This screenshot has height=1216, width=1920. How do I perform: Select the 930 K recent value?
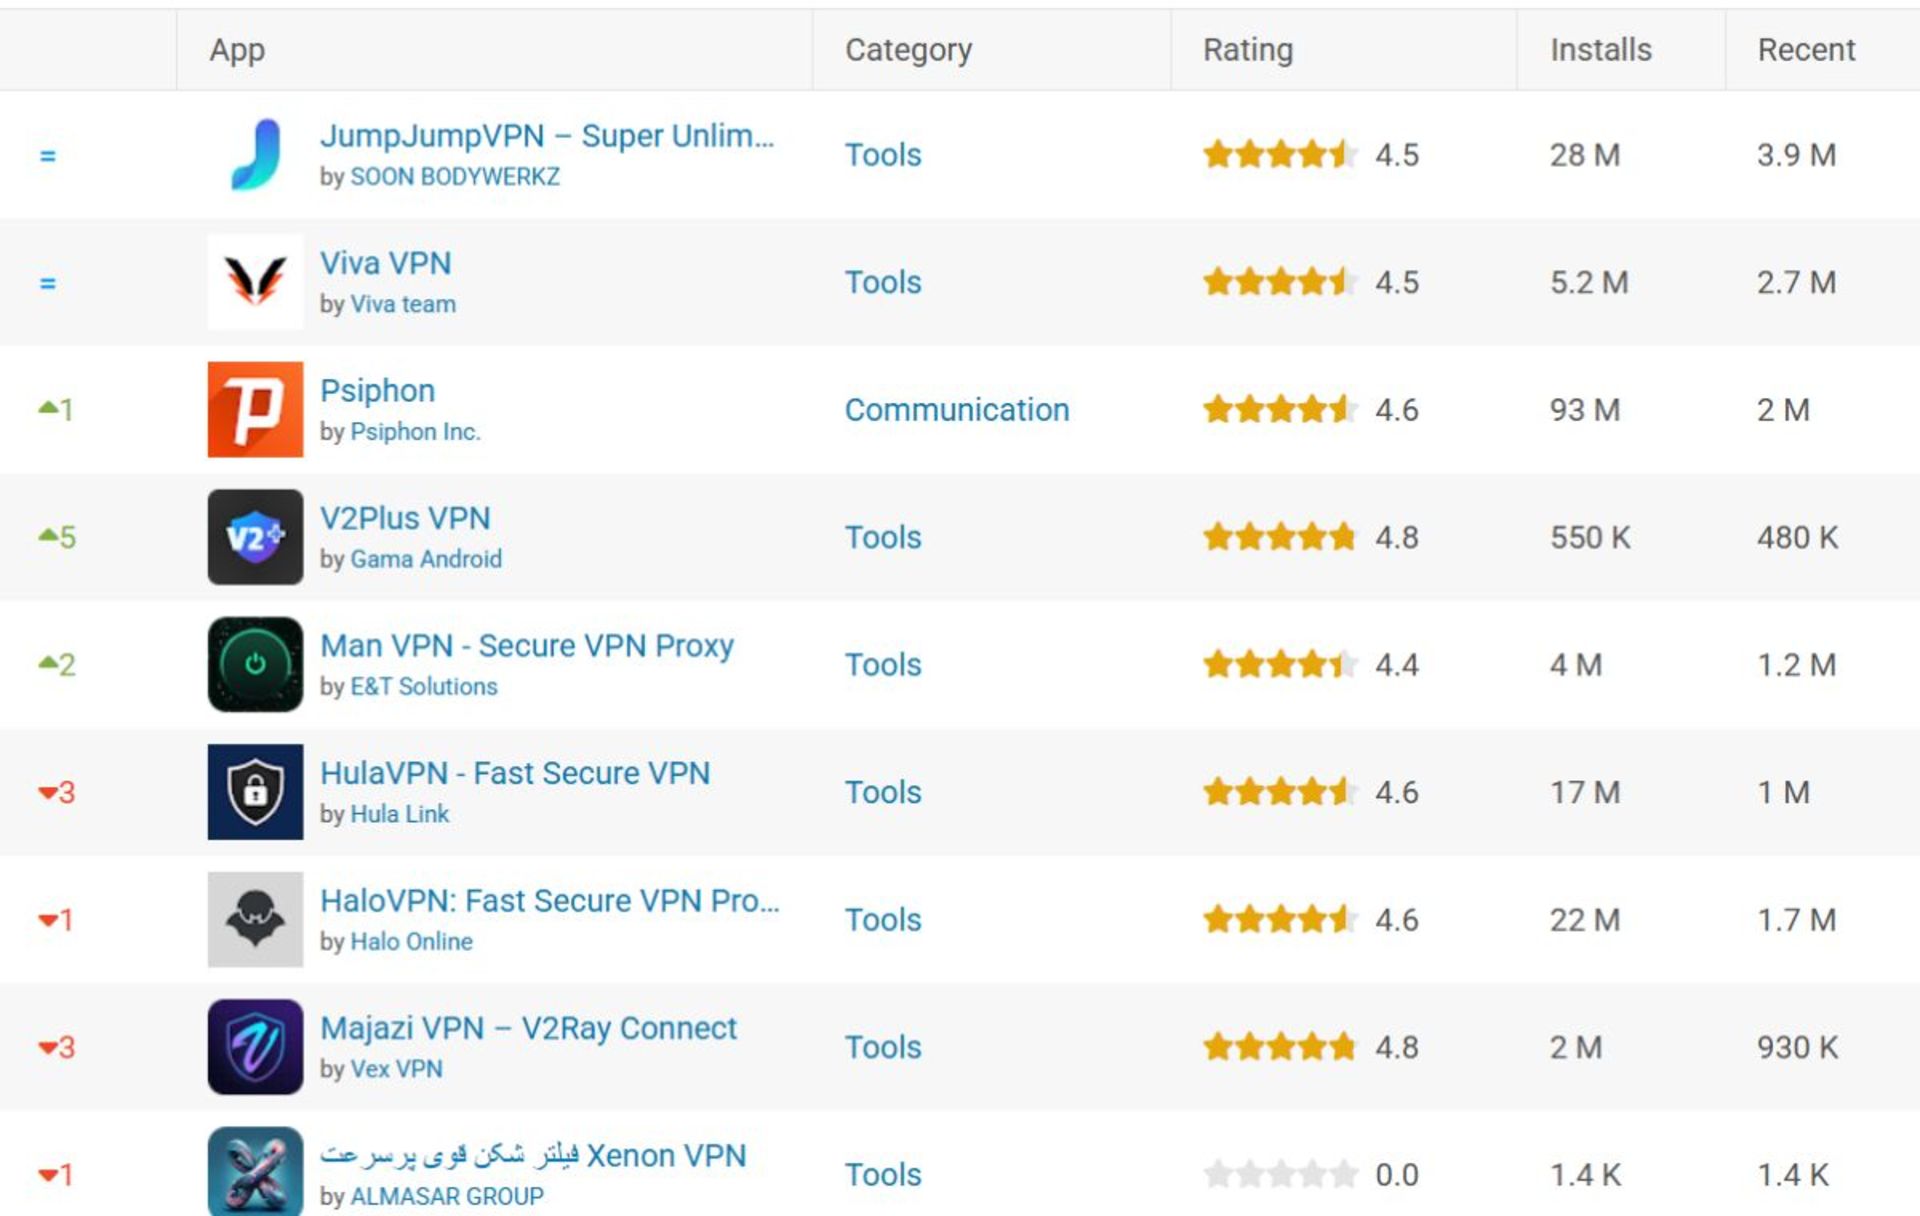click(x=1797, y=1047)
